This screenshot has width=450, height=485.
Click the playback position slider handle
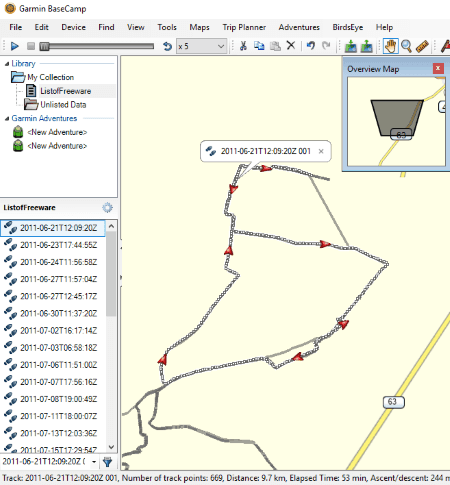pyautogui.click(x=44, y=46)
